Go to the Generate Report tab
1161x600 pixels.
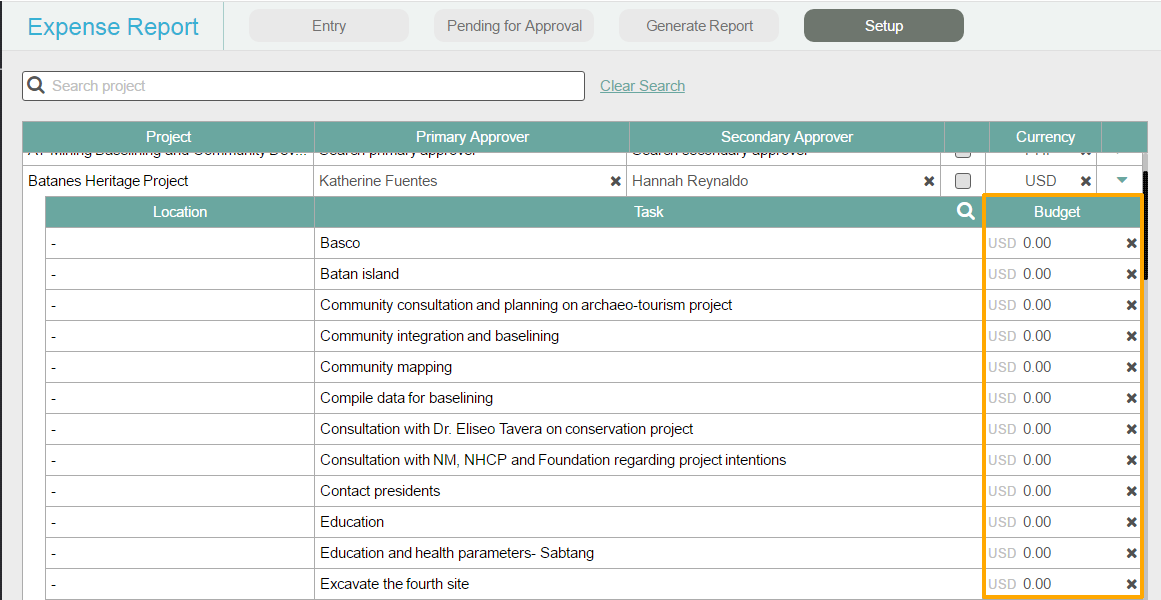(x=699, y=26)
